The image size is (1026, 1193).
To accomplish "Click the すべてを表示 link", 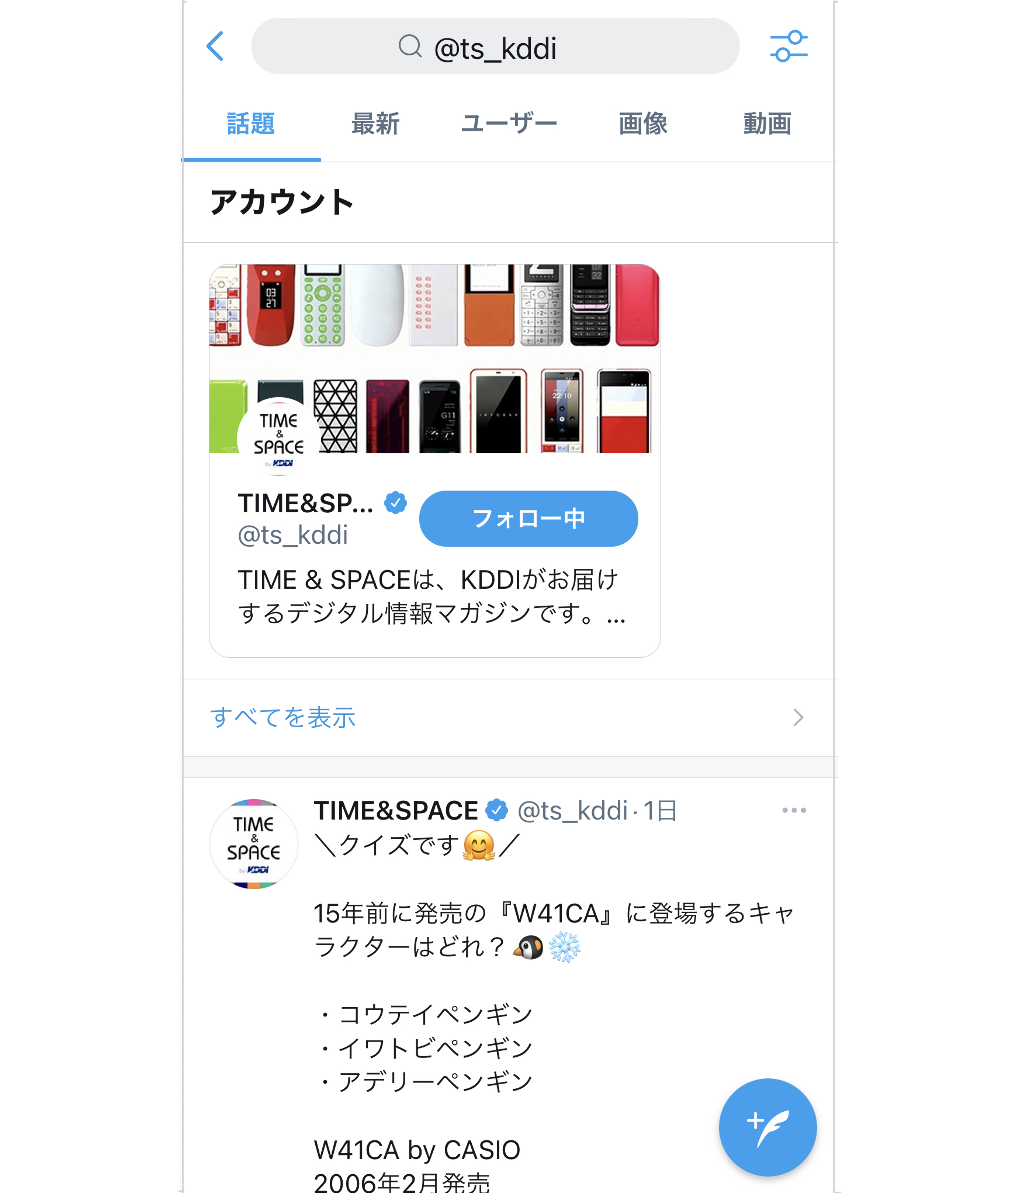I will [283, 717].
